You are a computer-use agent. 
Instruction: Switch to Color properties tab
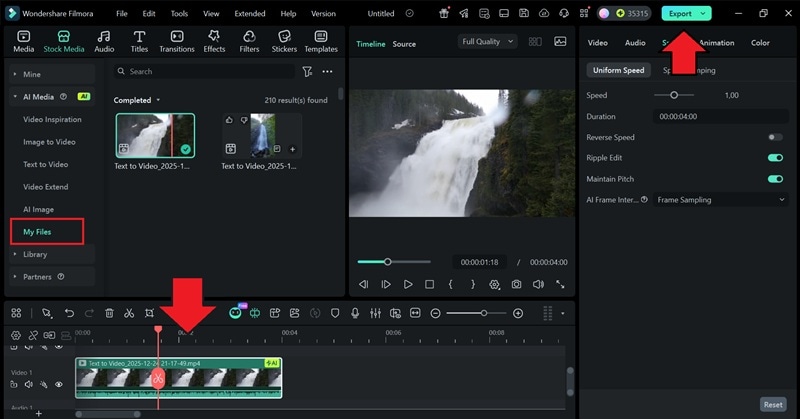760,43
